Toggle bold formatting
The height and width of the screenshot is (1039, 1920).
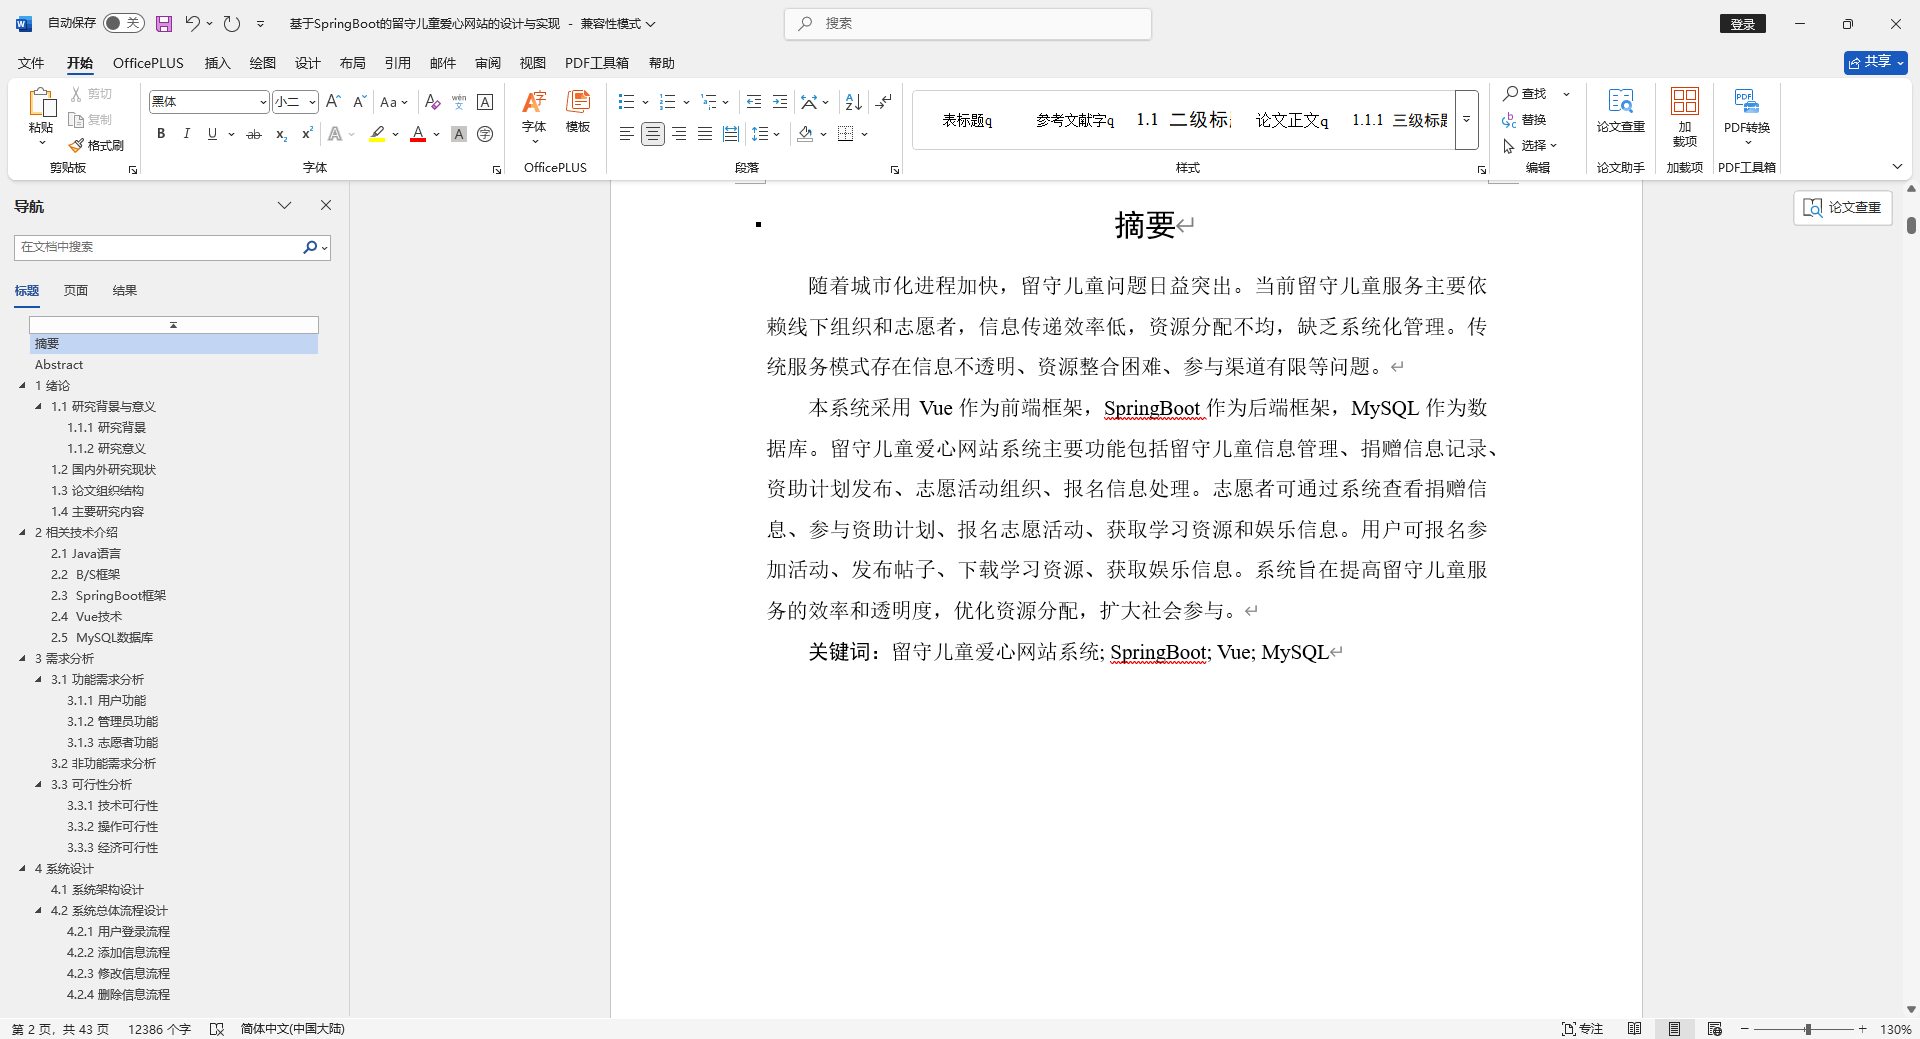[x=160, y=133]
